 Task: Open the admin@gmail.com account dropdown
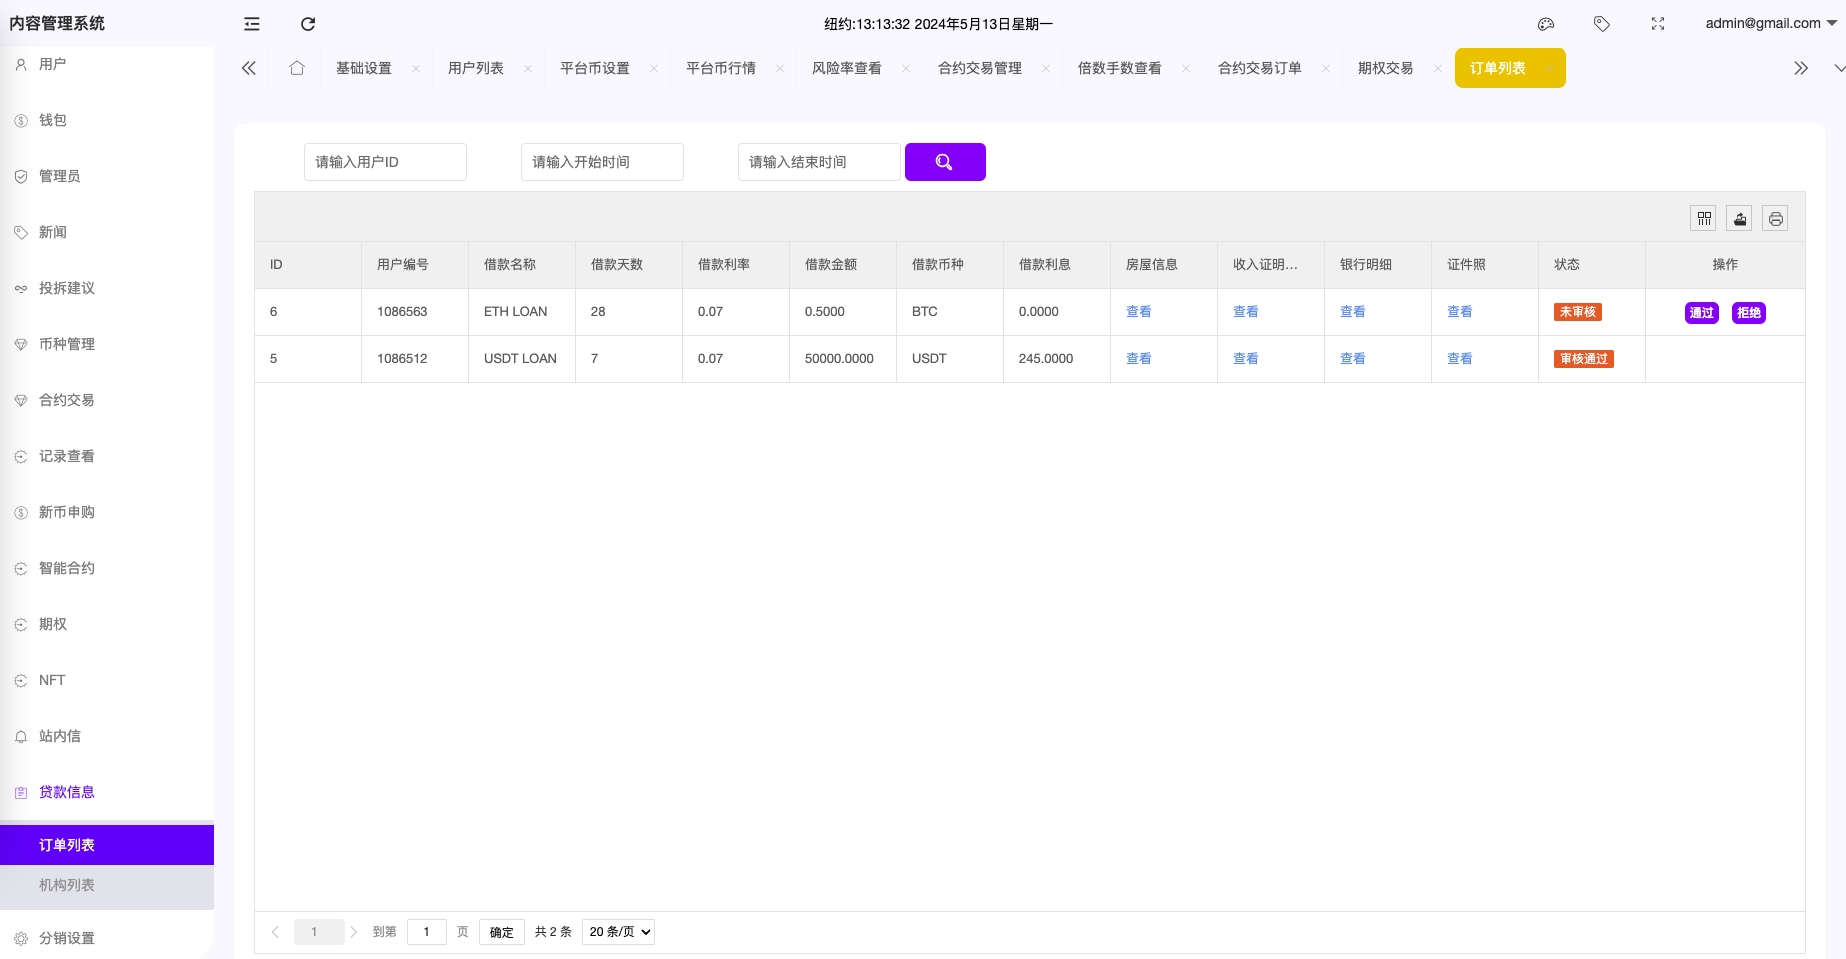click(x=1770, y=23)
